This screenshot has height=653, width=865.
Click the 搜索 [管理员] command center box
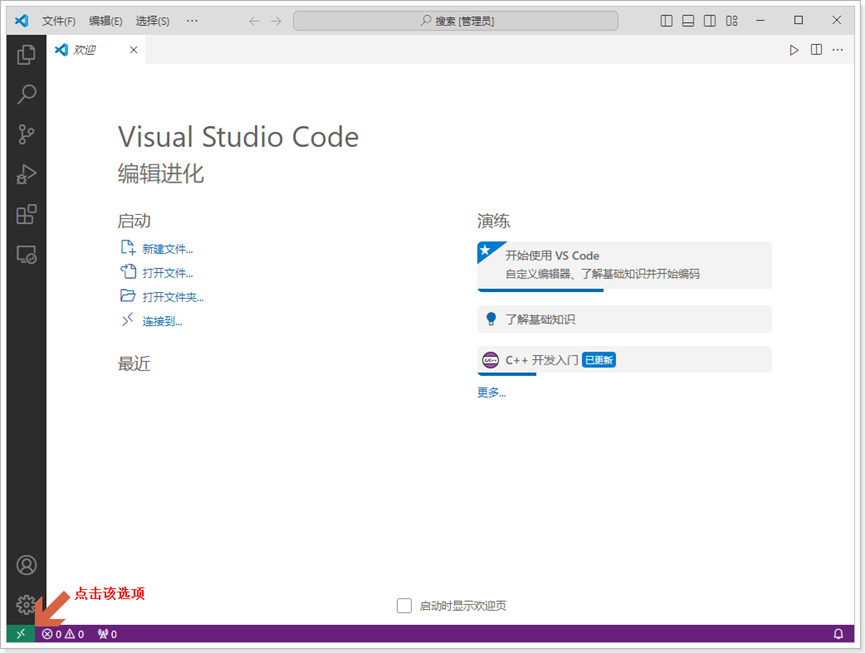tap(456, 21)
